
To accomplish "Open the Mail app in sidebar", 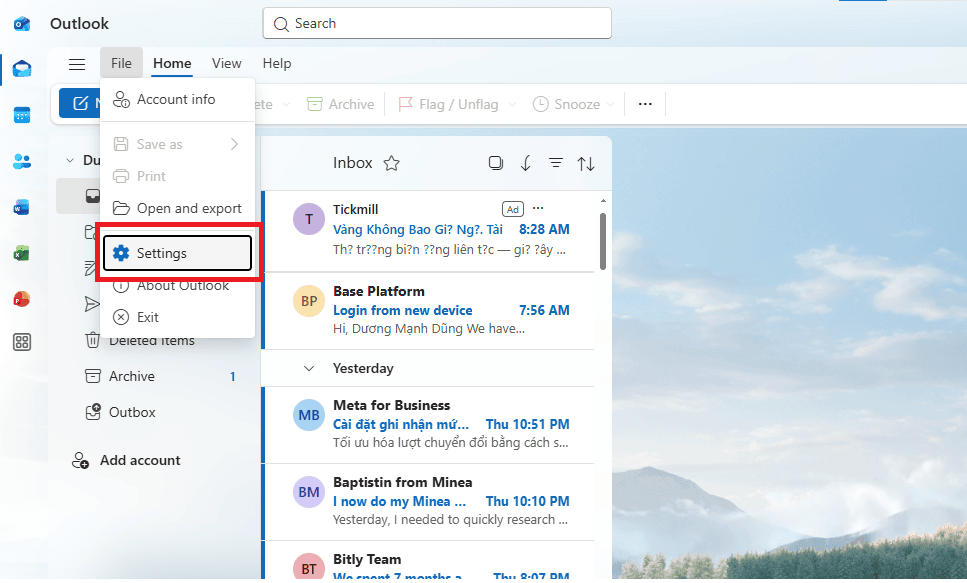I will pos(22,68).
